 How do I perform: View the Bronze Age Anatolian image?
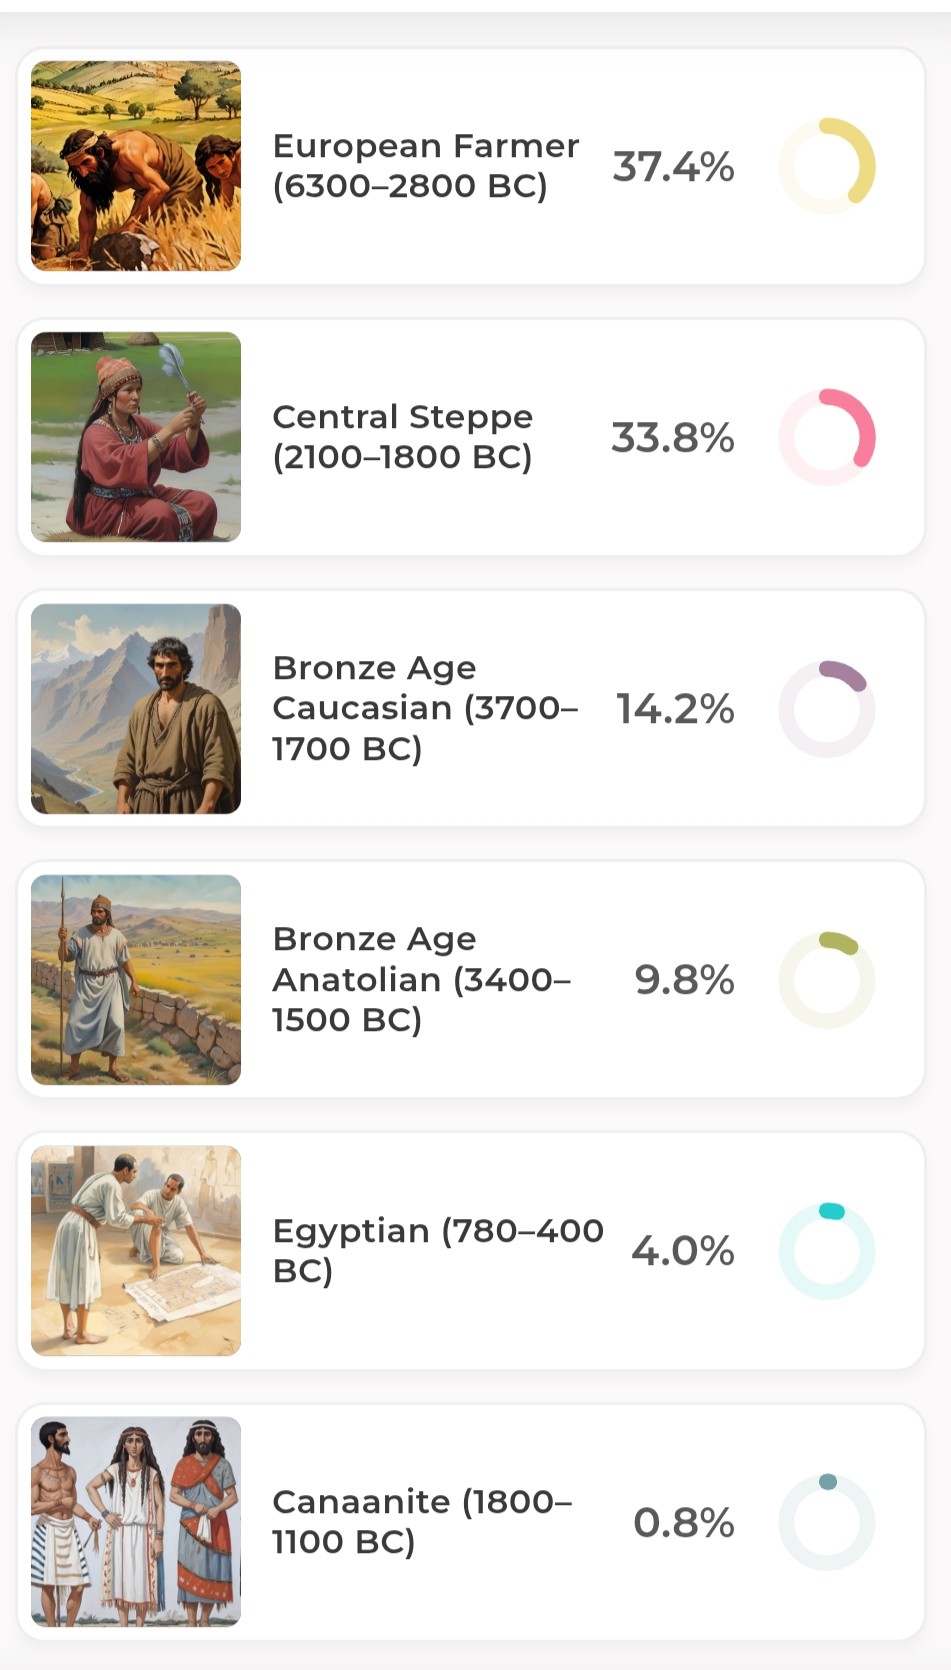(x=136, y=980)
